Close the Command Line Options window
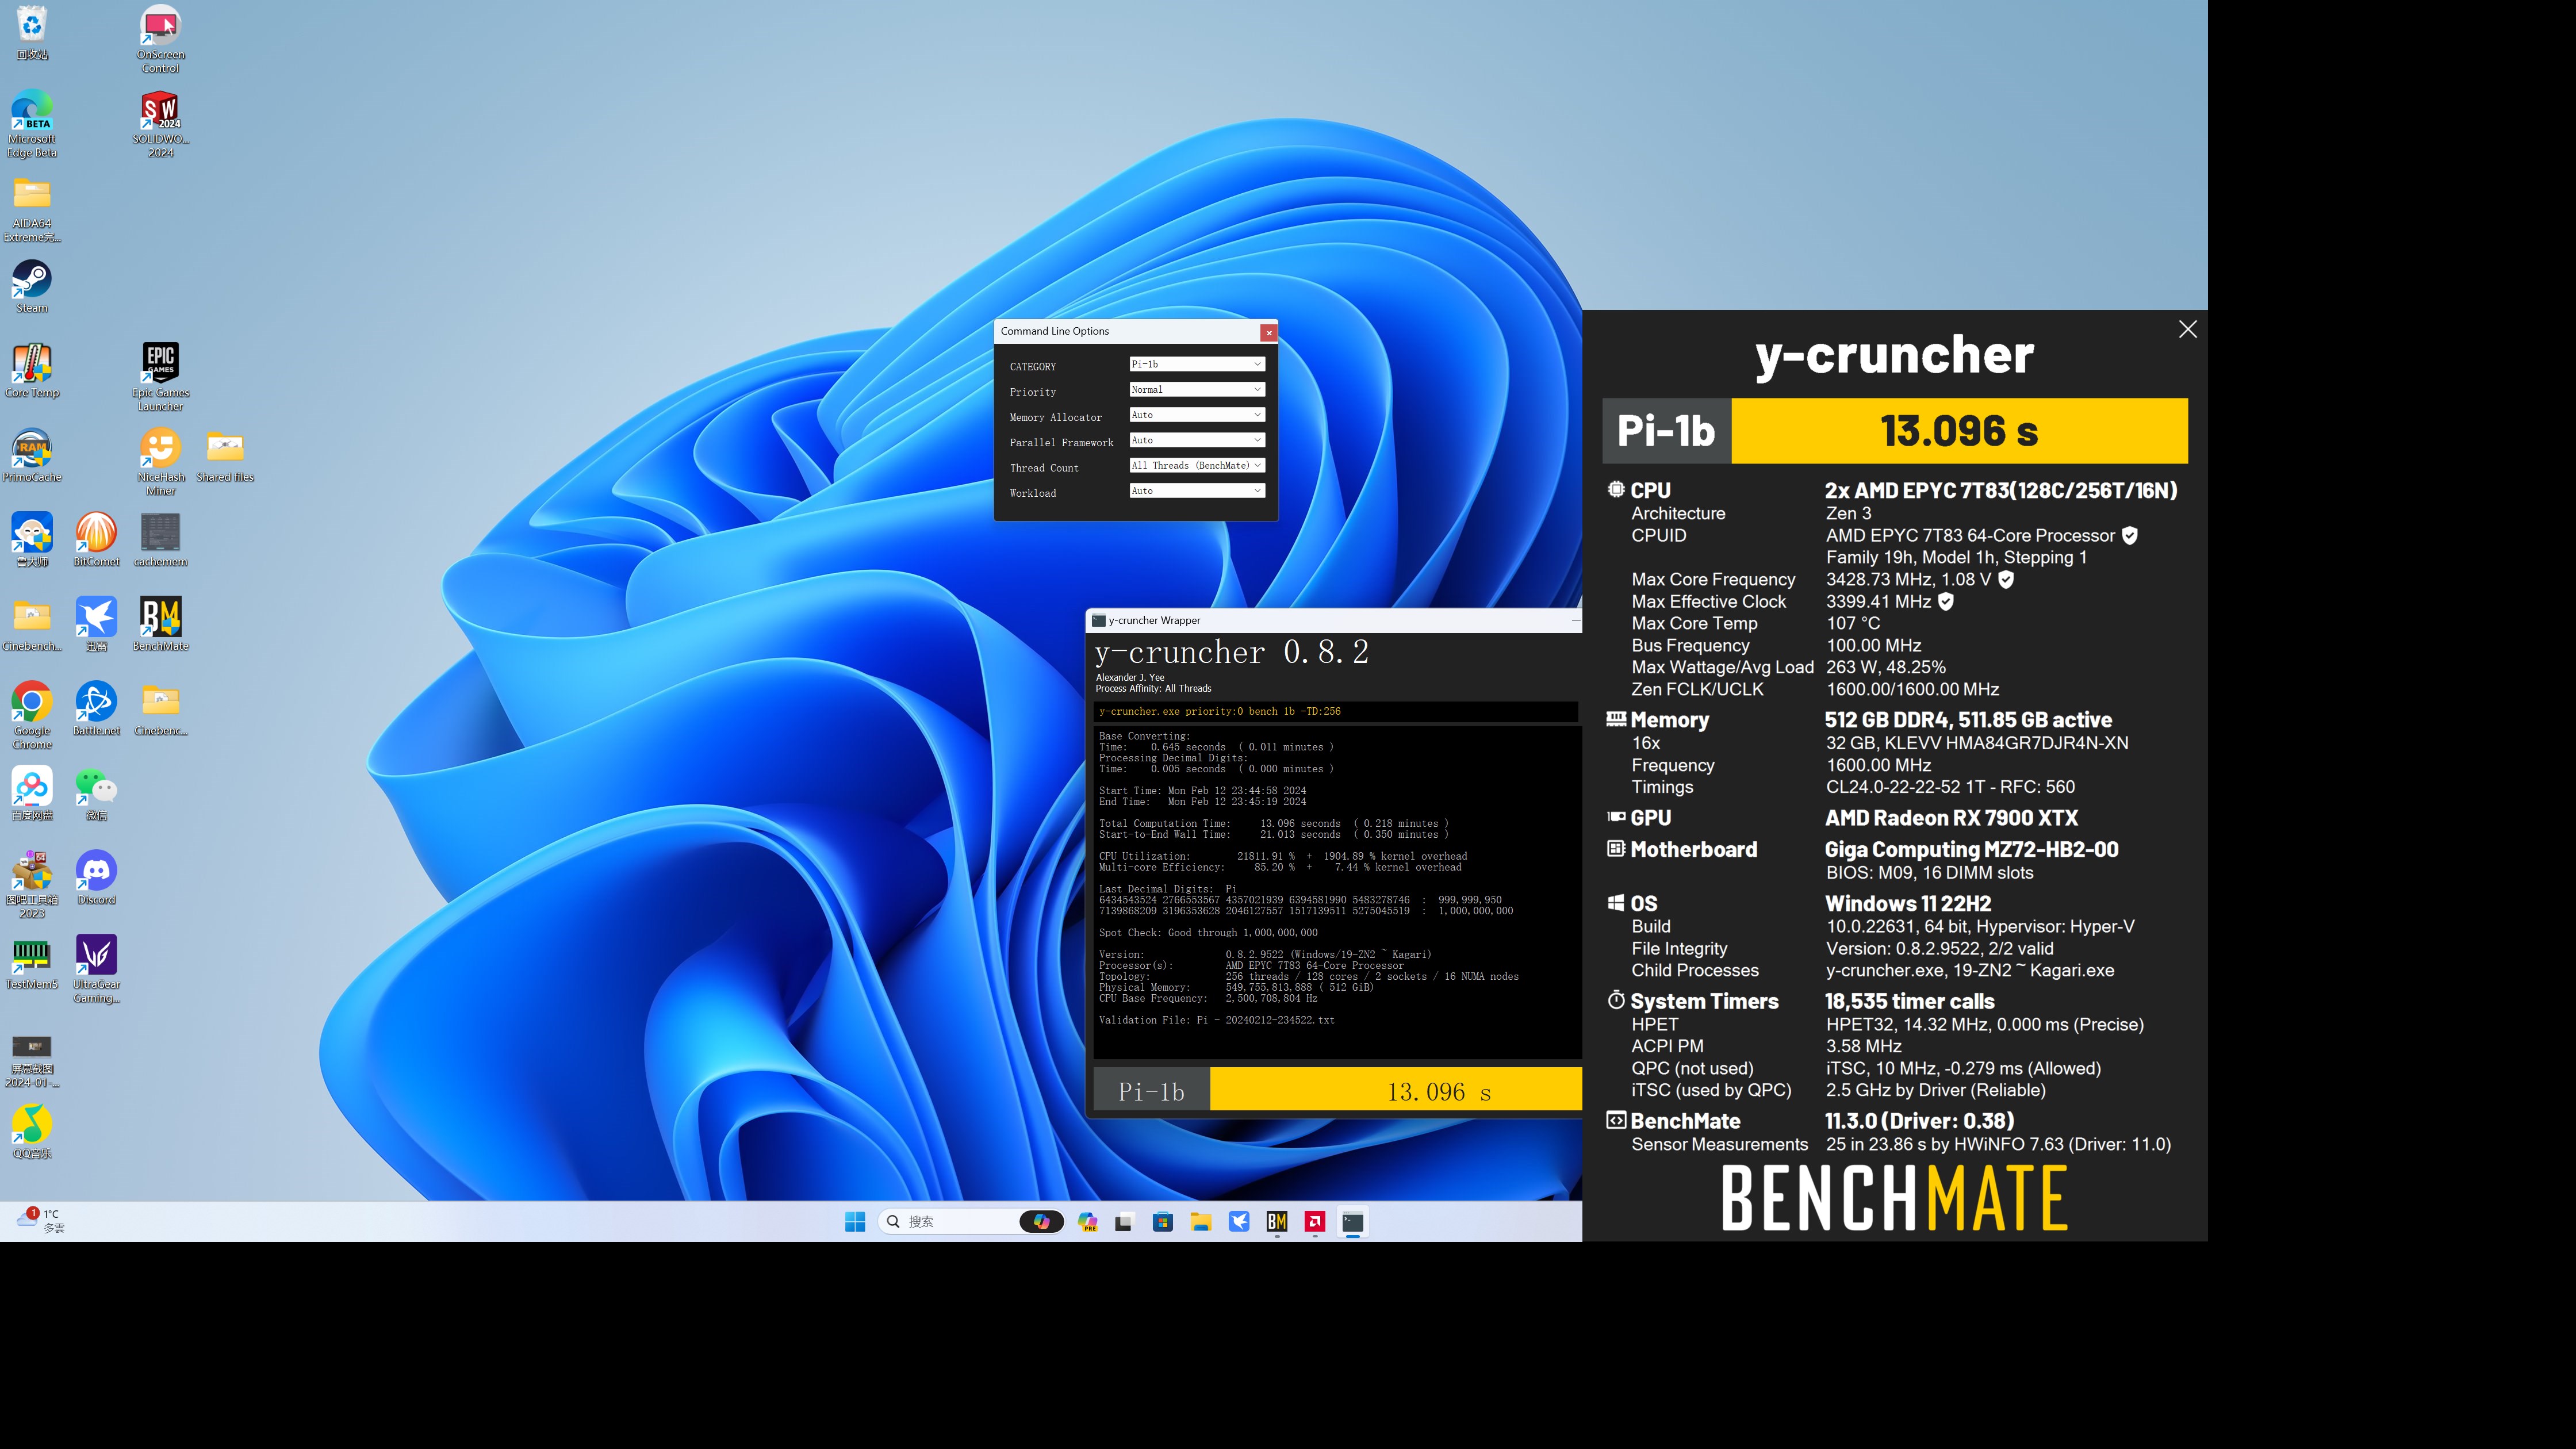Image resolution: width=2576 pixels, height=1449 pixels. pyautogui.click(x=1268, y=332)
